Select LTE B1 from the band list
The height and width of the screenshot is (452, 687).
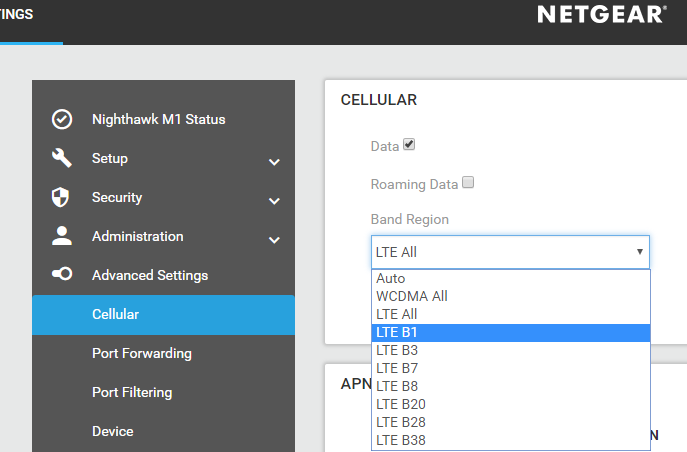pyautogui.click(x=510, y=333)
